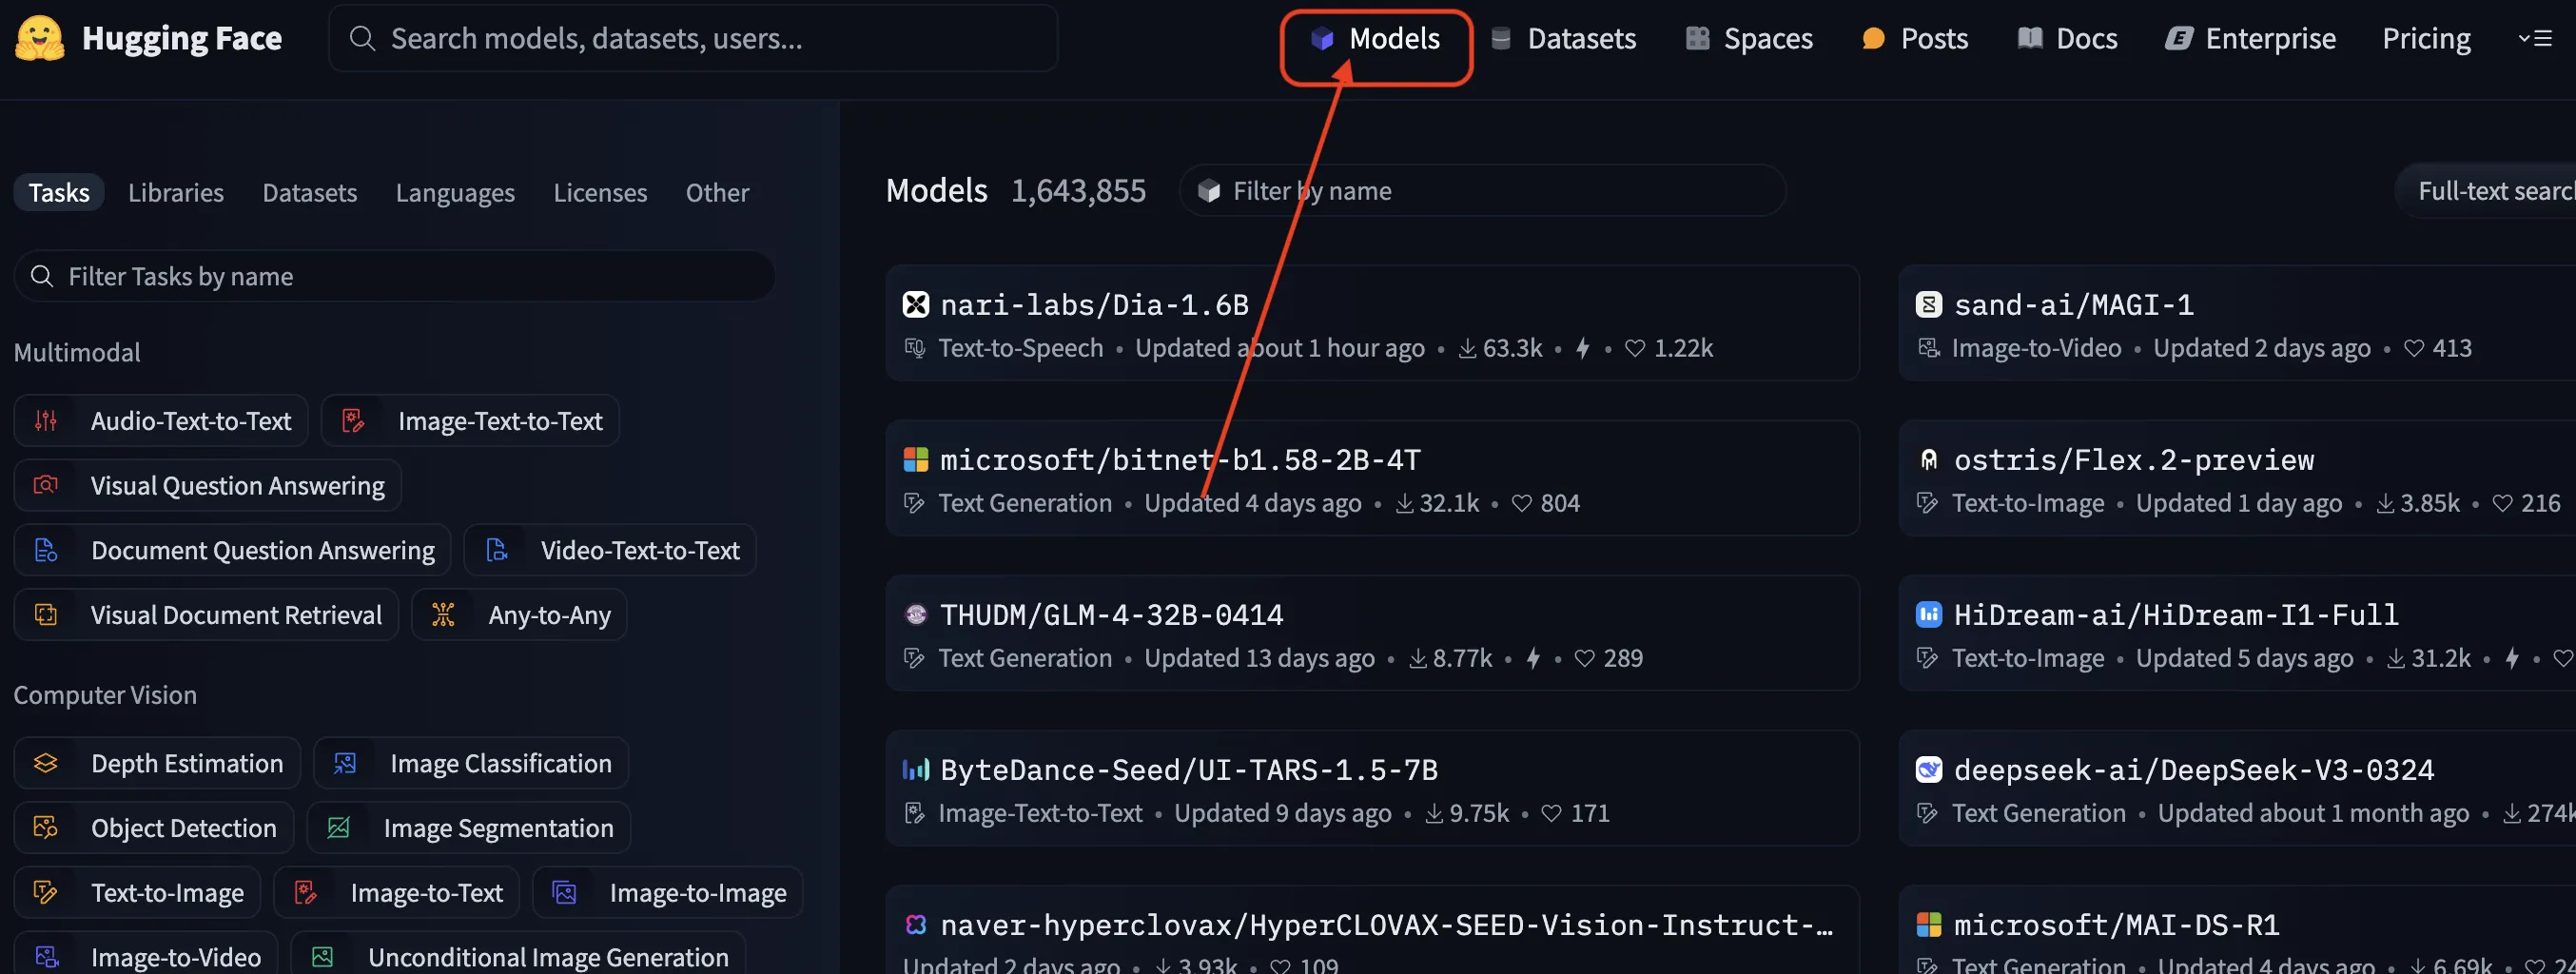Click the THUDM avatar icon
The width and height of the screenshot is (2576, 974).
pyautogui.click(x=915, y=614)
